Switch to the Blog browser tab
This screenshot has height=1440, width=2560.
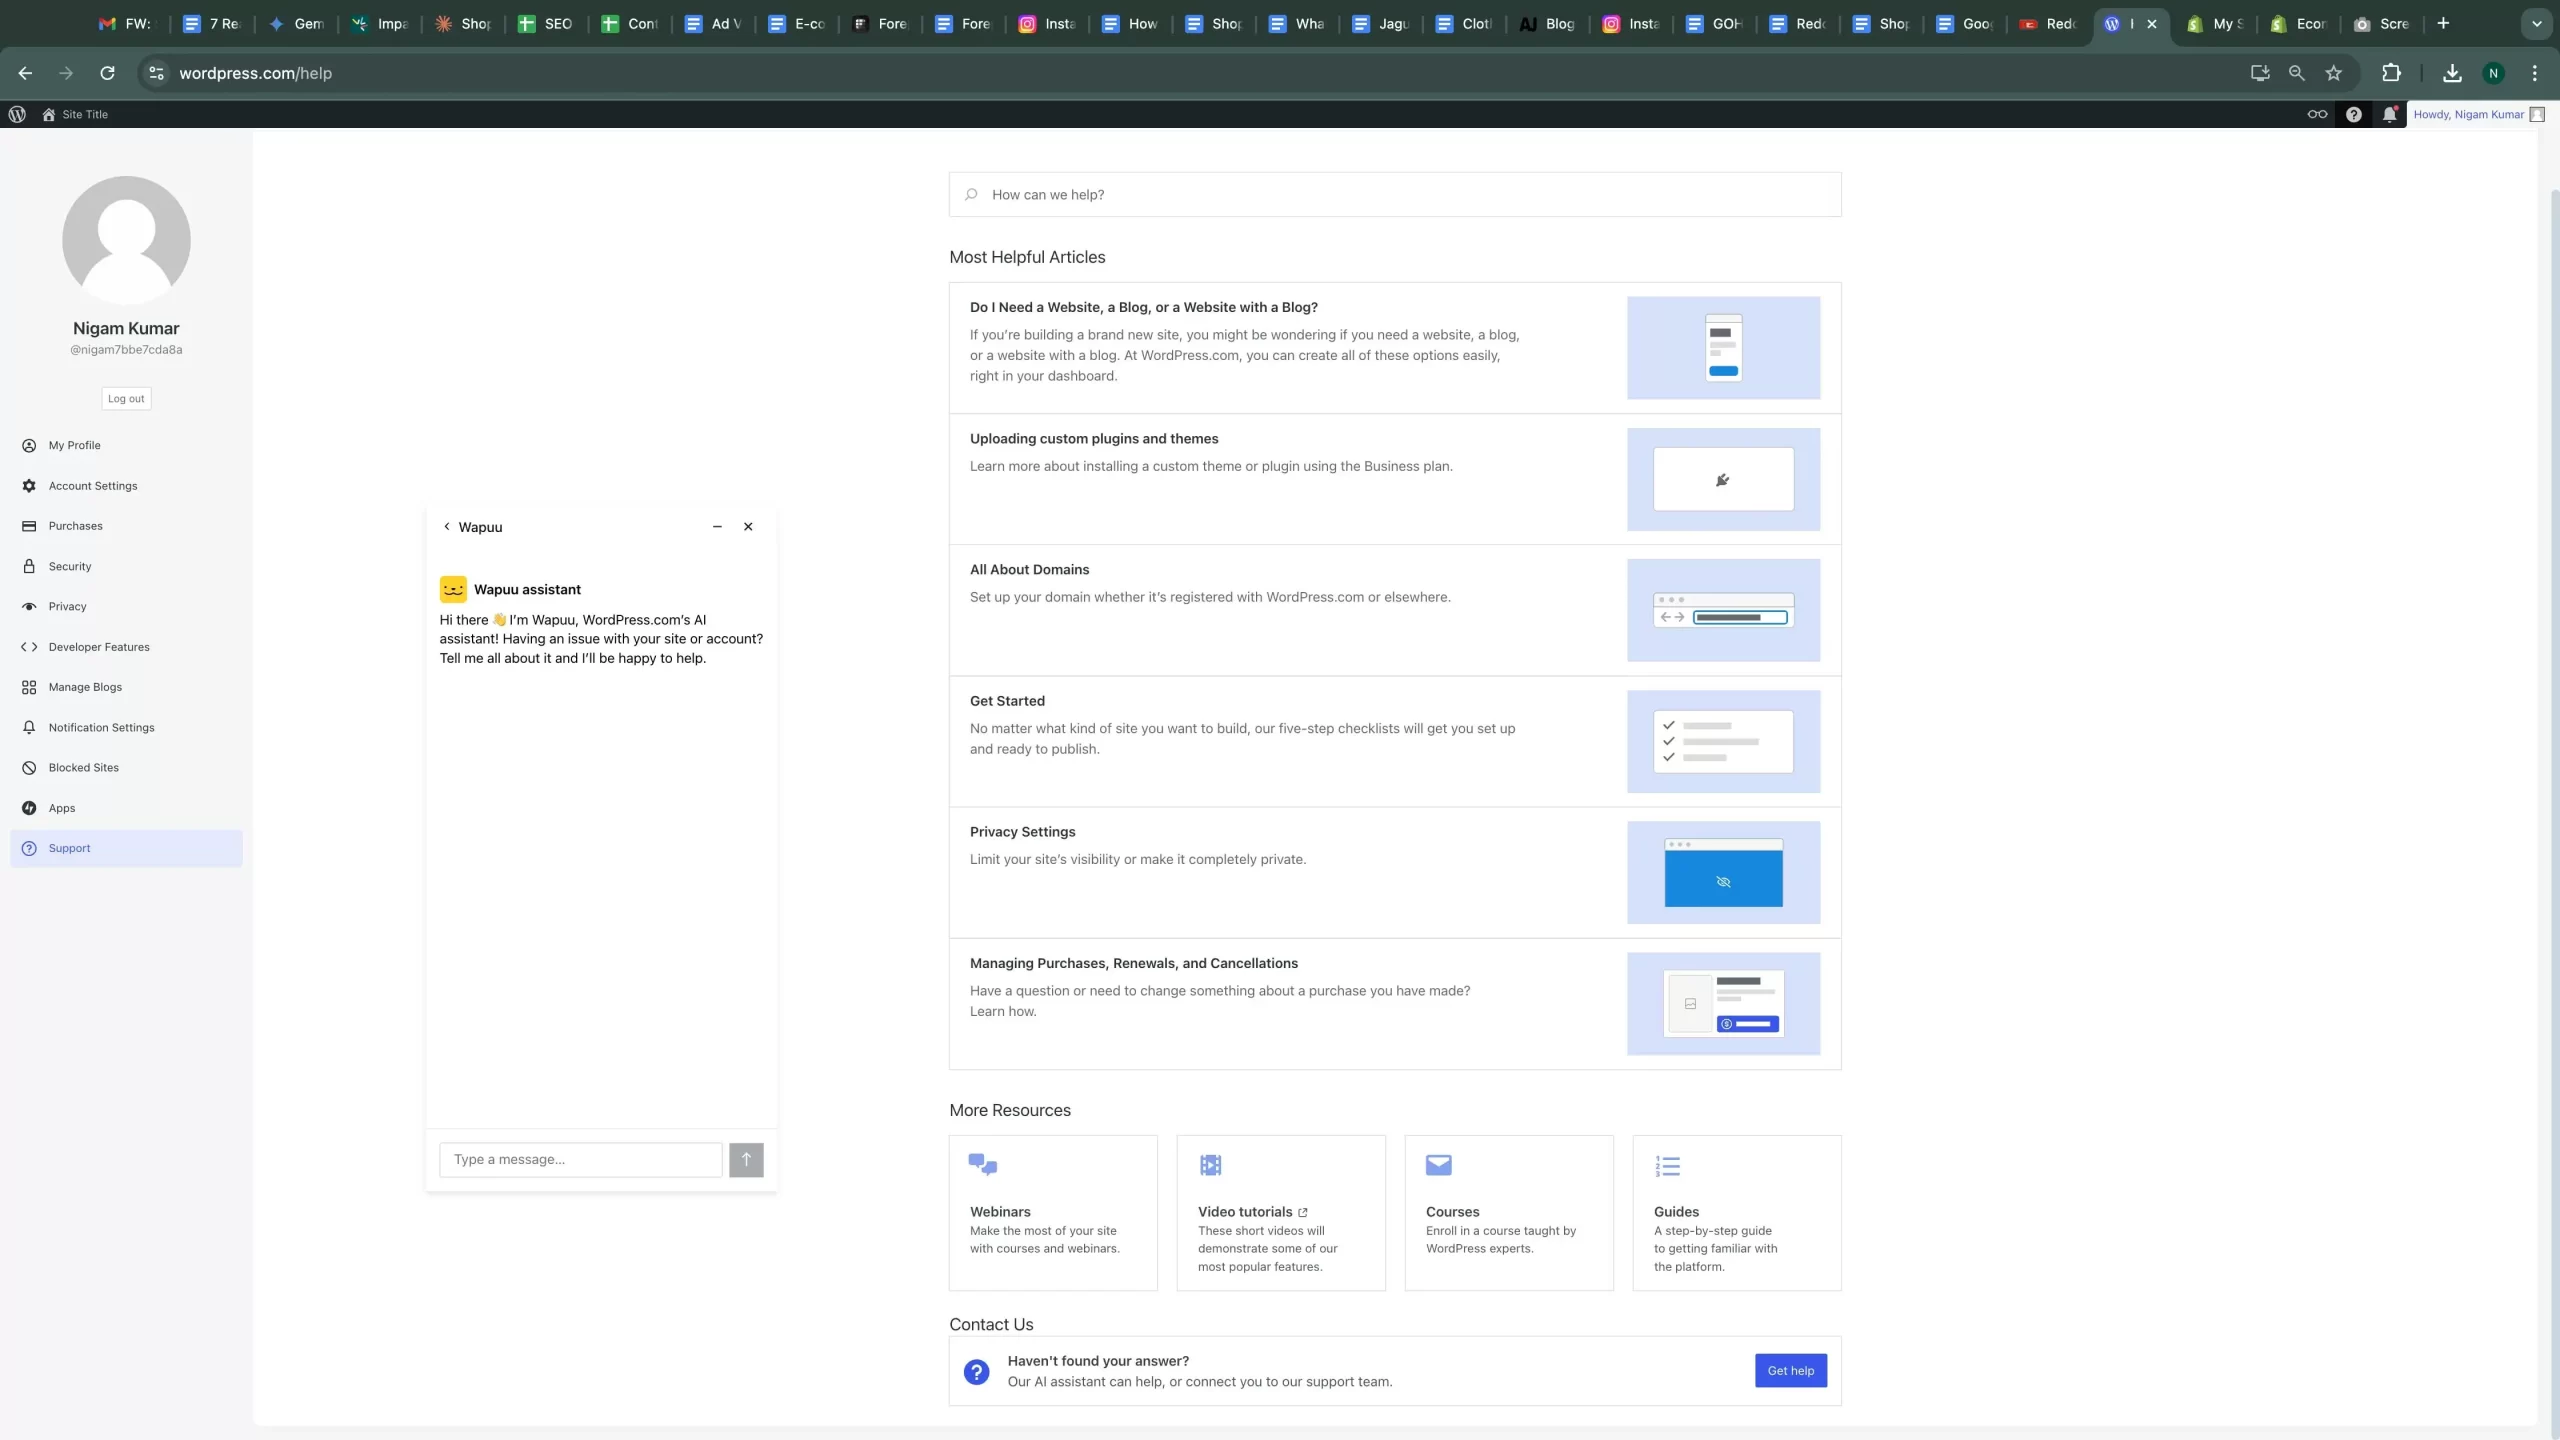coord(1548,24)
